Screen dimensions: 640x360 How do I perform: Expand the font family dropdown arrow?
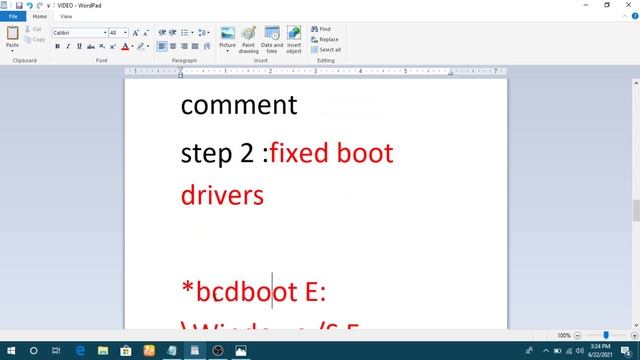coord(105,33)
